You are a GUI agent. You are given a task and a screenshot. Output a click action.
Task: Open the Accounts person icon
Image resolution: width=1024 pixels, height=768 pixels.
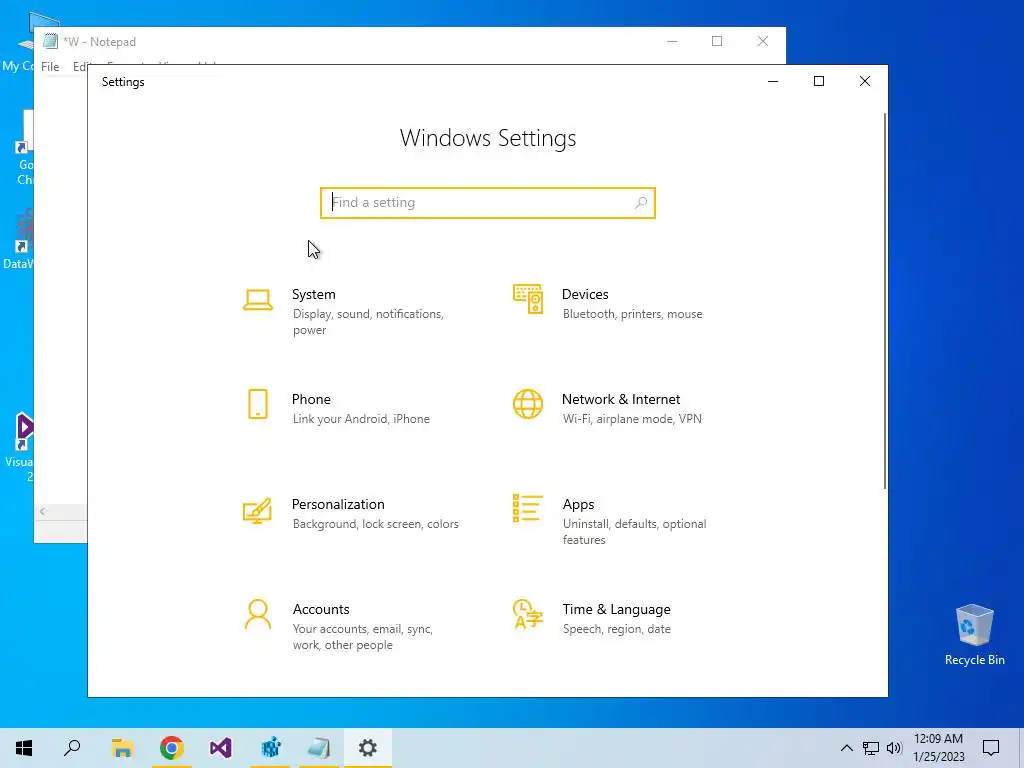[x=258, y=615]
